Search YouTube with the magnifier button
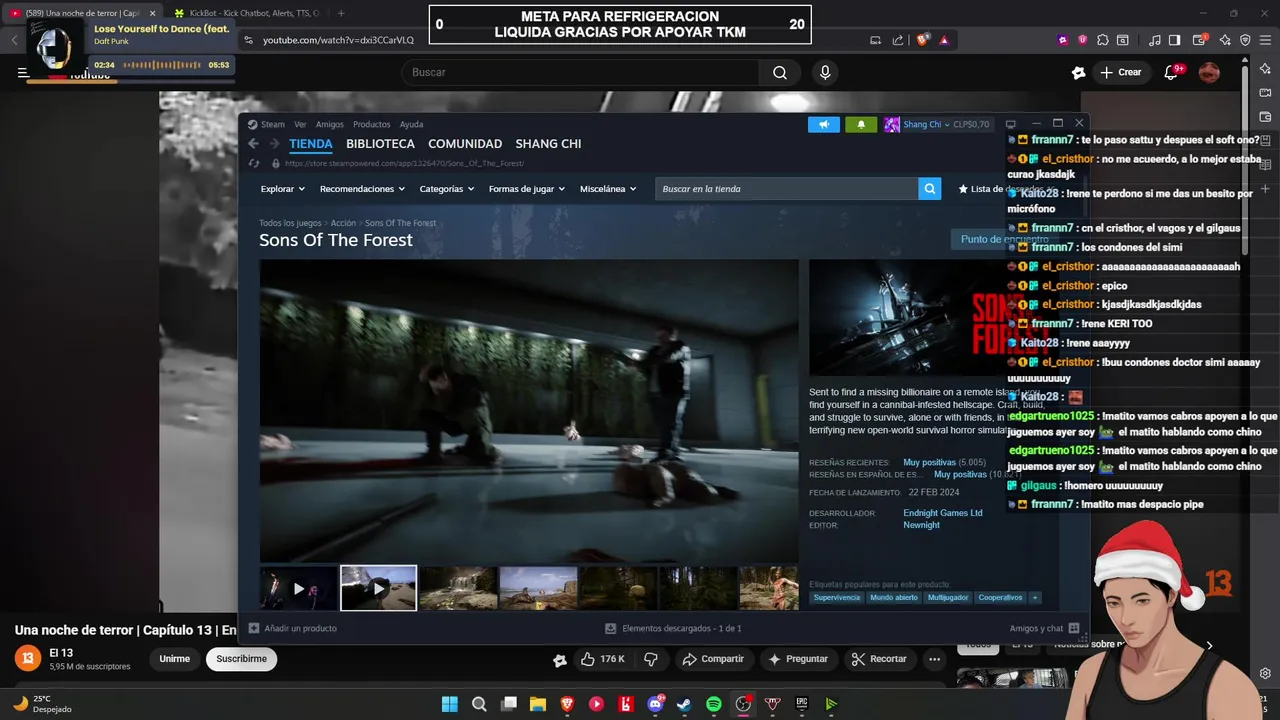Image resolution: width=1280 pixels, height=720 pixels. point(780,72)
